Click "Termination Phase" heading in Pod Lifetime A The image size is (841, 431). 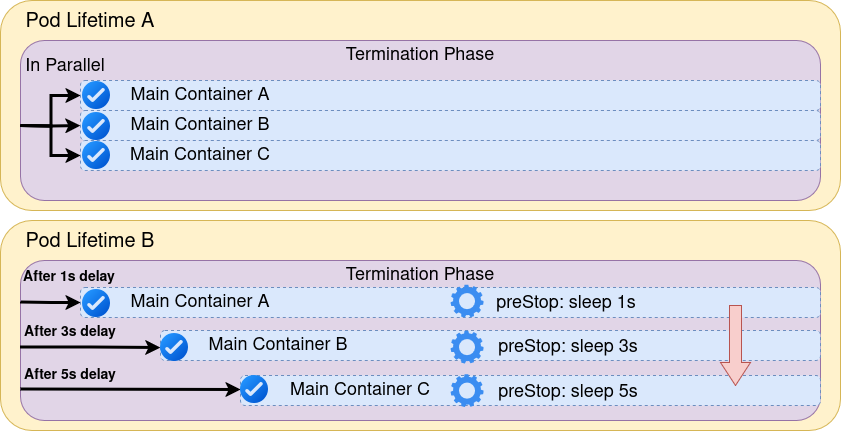(x=420, y=54)
